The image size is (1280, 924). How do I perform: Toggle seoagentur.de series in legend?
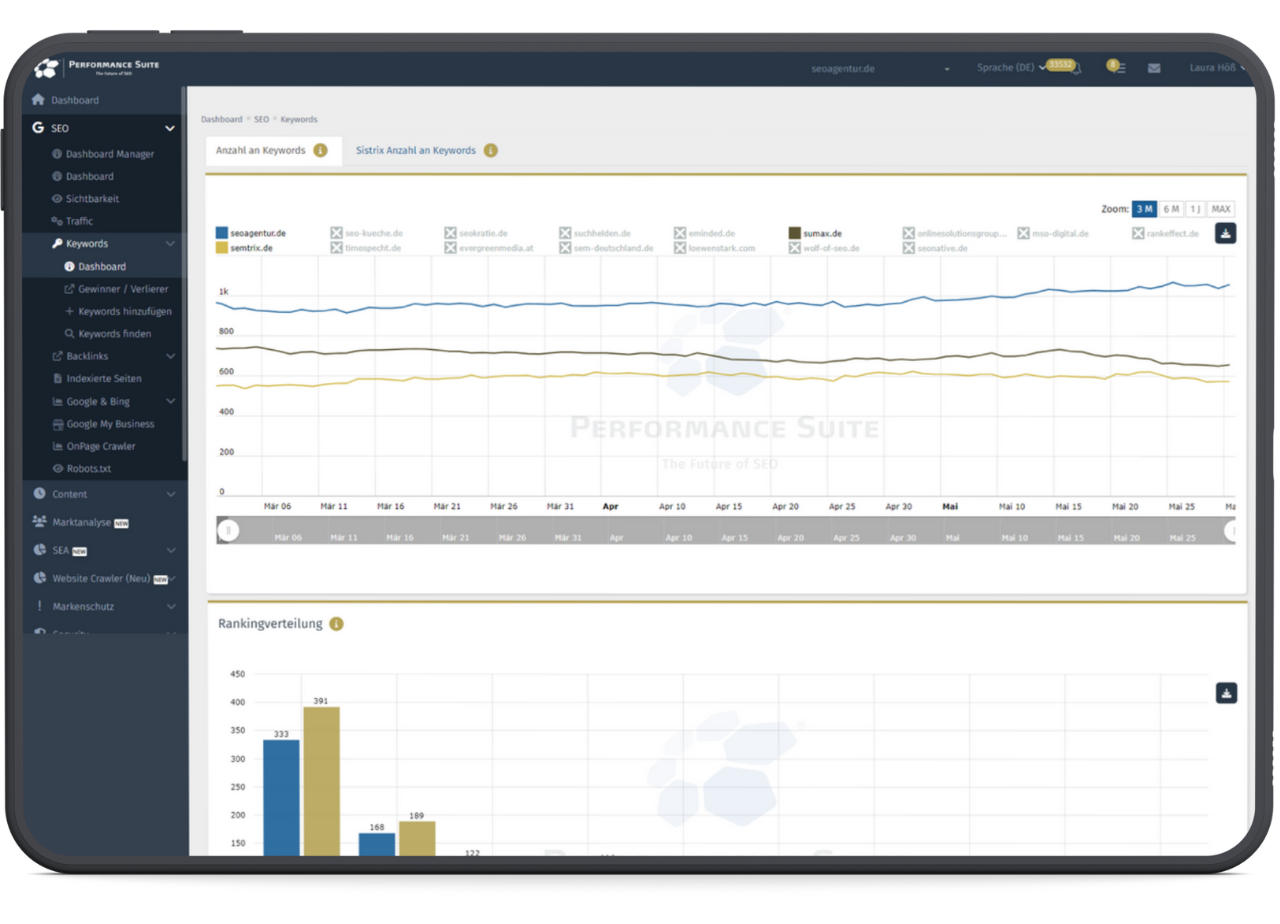[251, 233]
